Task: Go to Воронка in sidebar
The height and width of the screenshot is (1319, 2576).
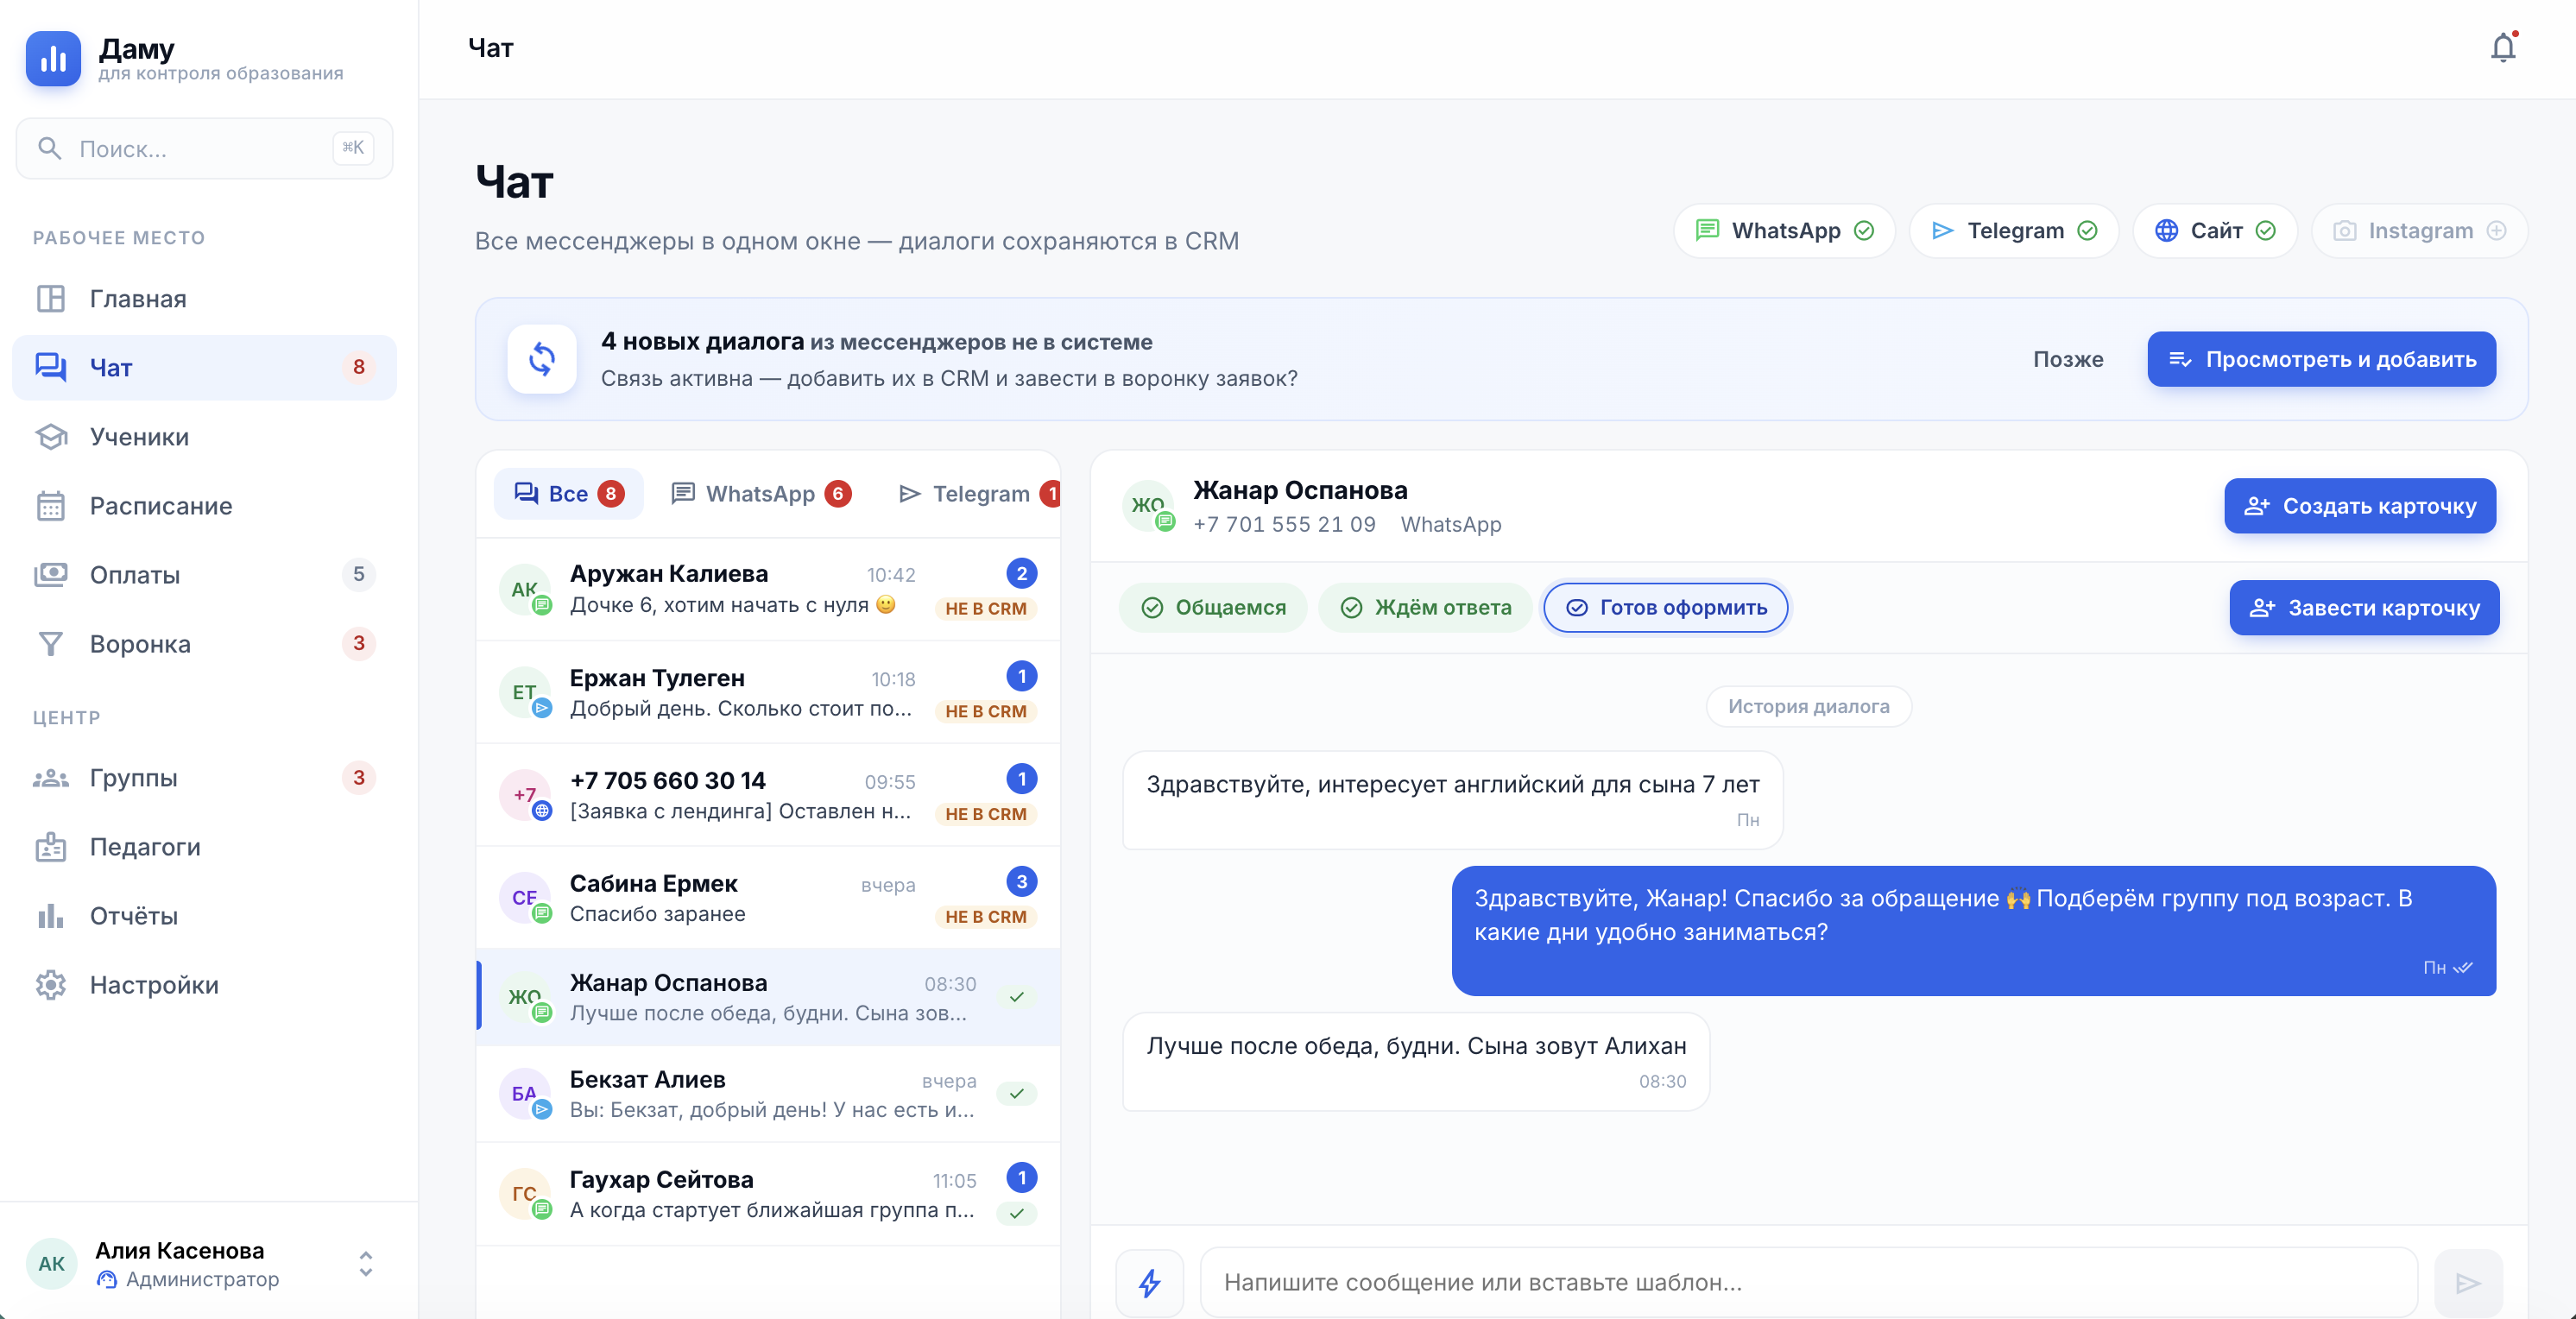Action: click(x=204, y=644)
